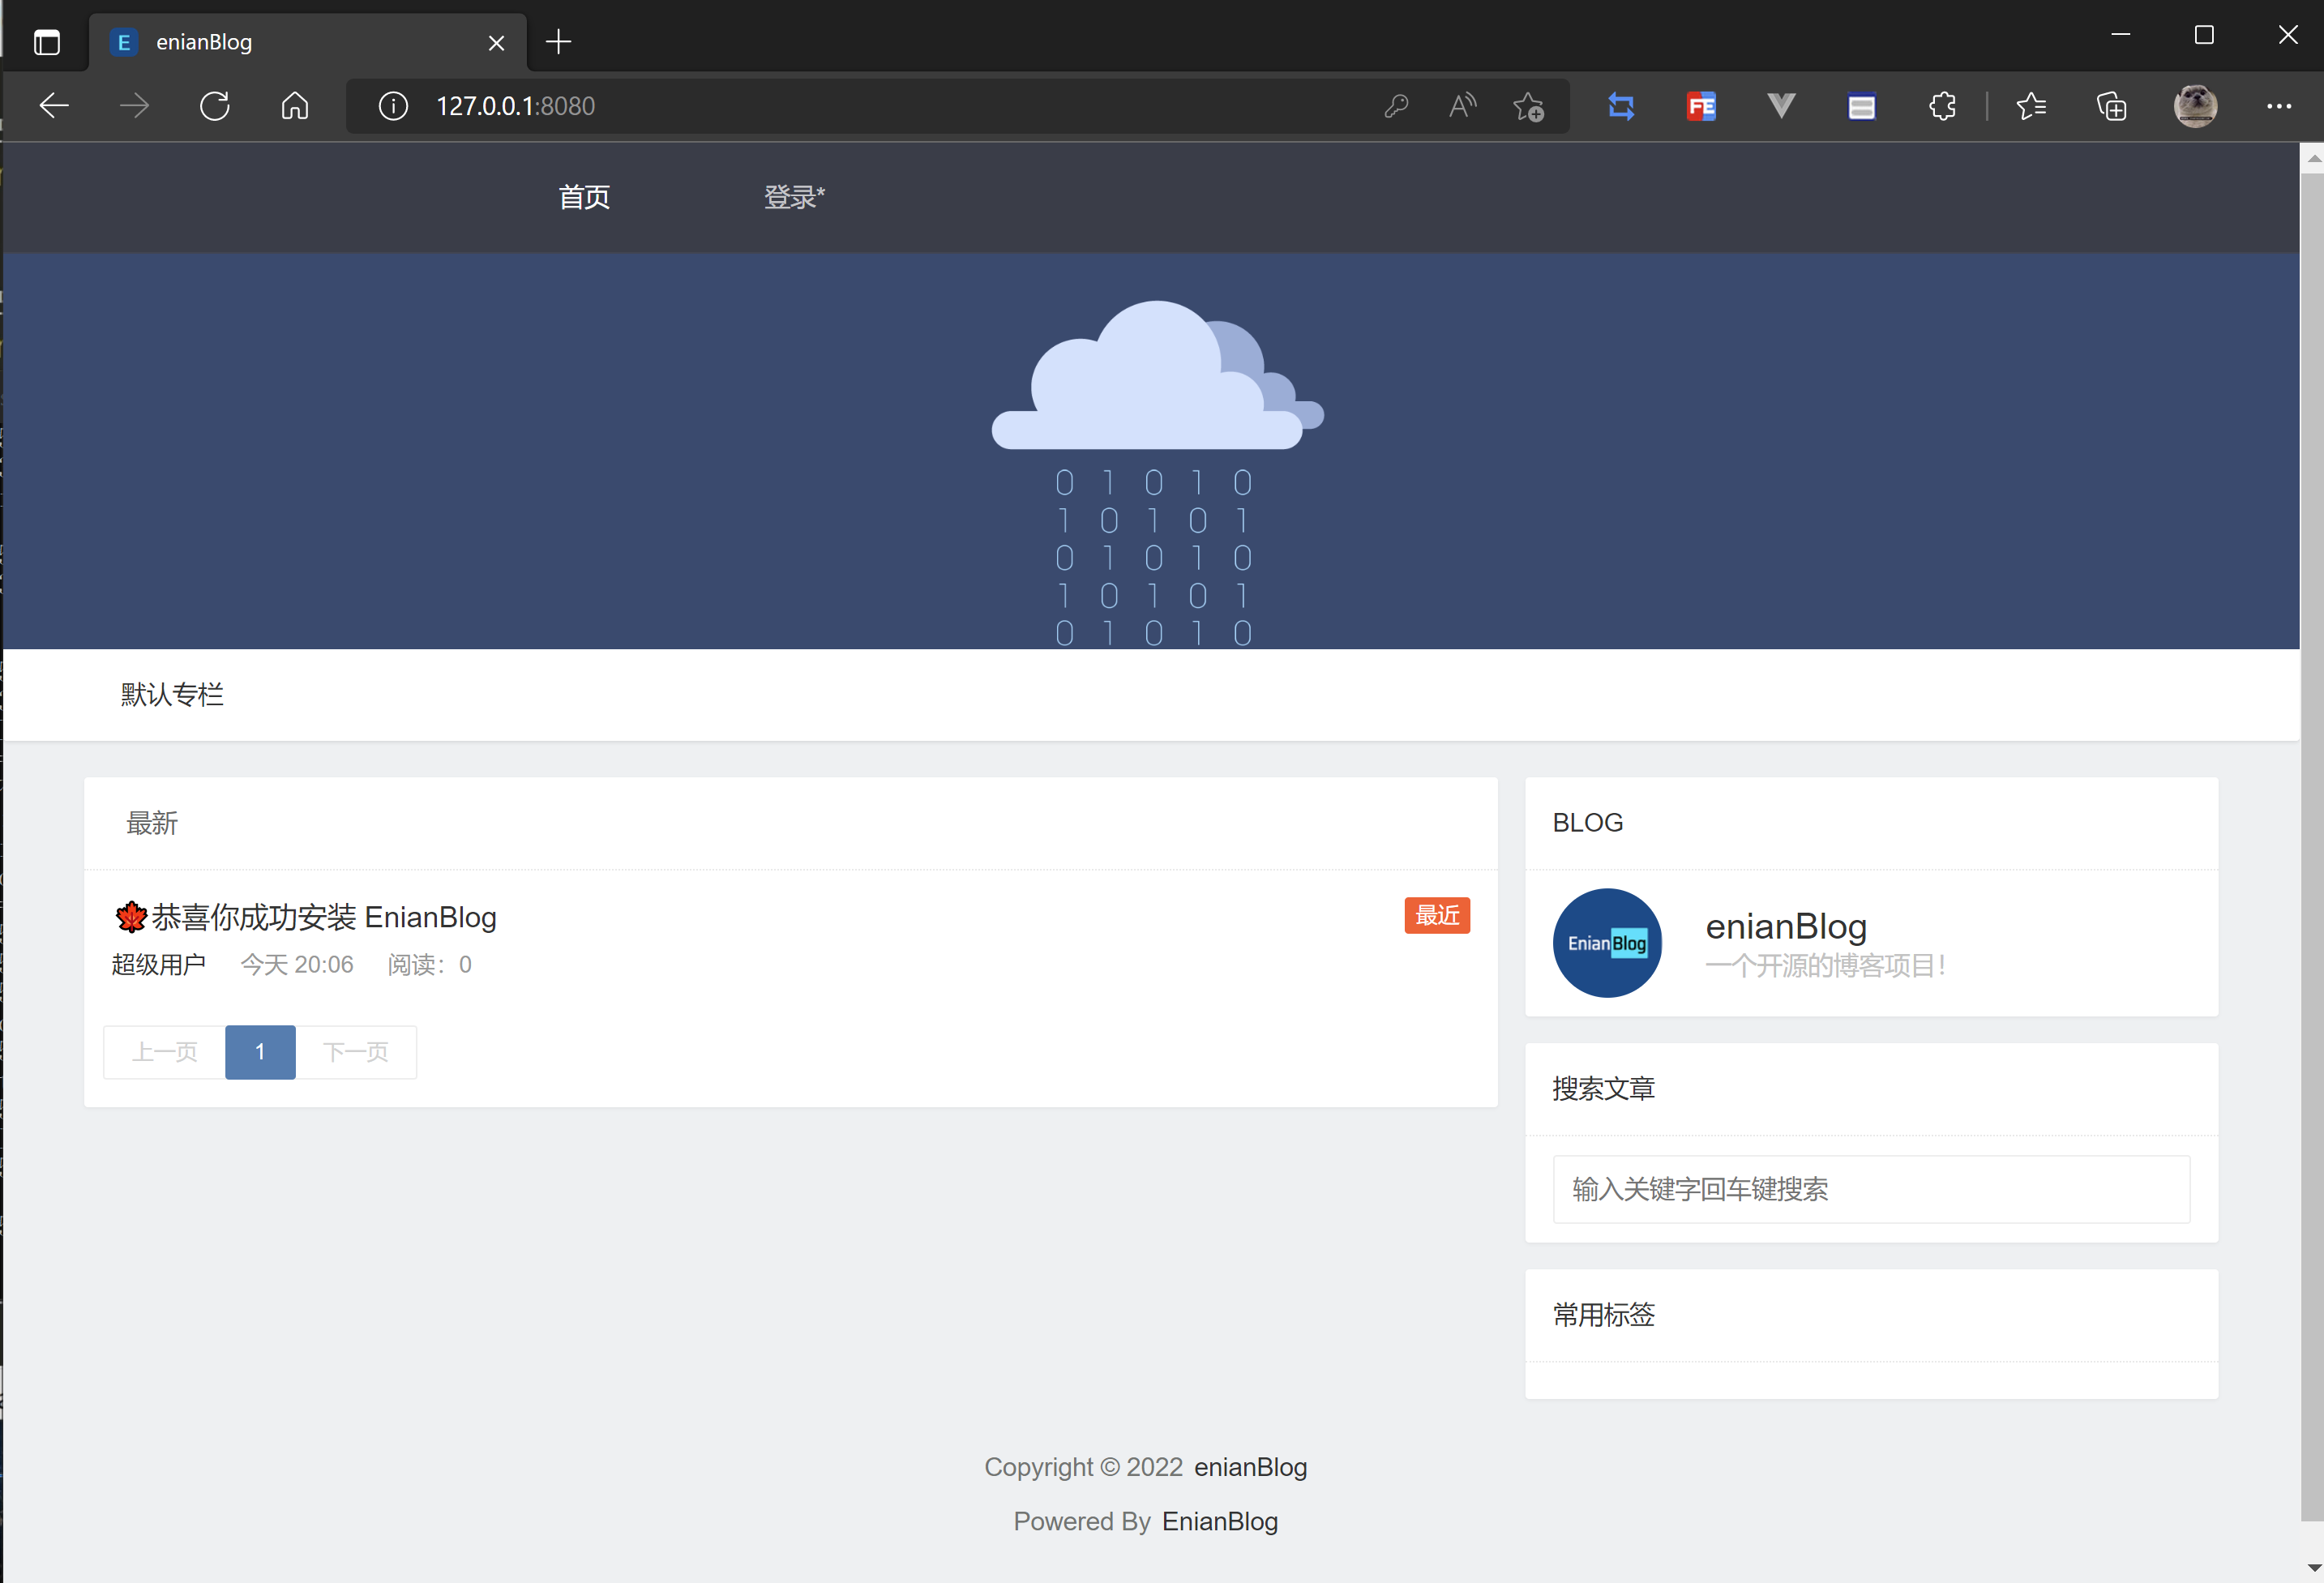Activate the read aloud icon
Screen dimensions: 2324x1583
(x=1462, y=106)
